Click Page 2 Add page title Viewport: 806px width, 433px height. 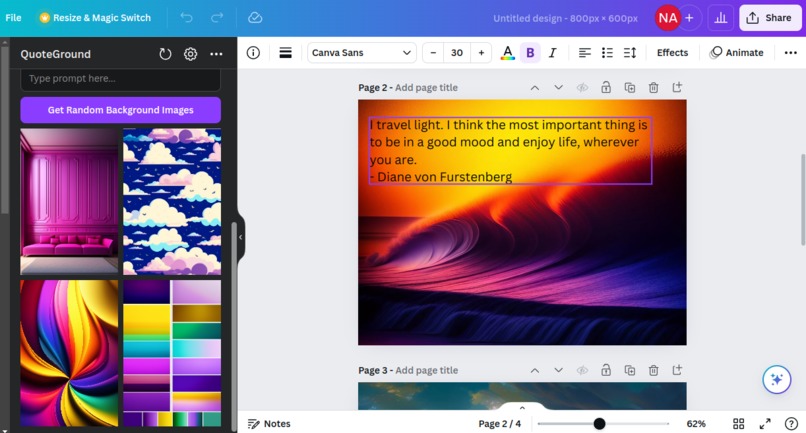point(426,88)
